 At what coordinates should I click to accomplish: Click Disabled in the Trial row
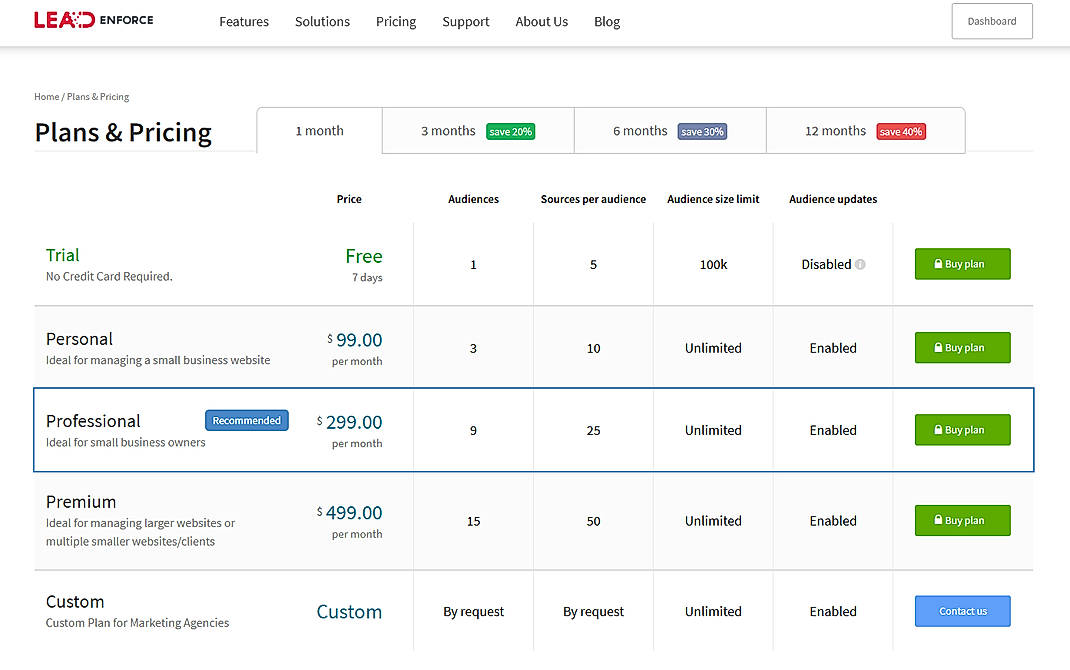[x=826, y=264]
